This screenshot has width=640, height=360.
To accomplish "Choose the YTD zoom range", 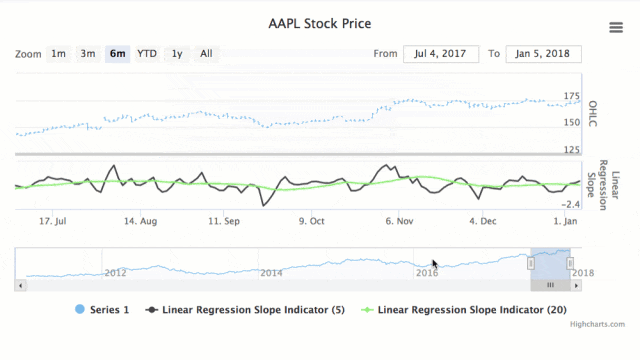I will pyautogui.click(x=147, y=54).
